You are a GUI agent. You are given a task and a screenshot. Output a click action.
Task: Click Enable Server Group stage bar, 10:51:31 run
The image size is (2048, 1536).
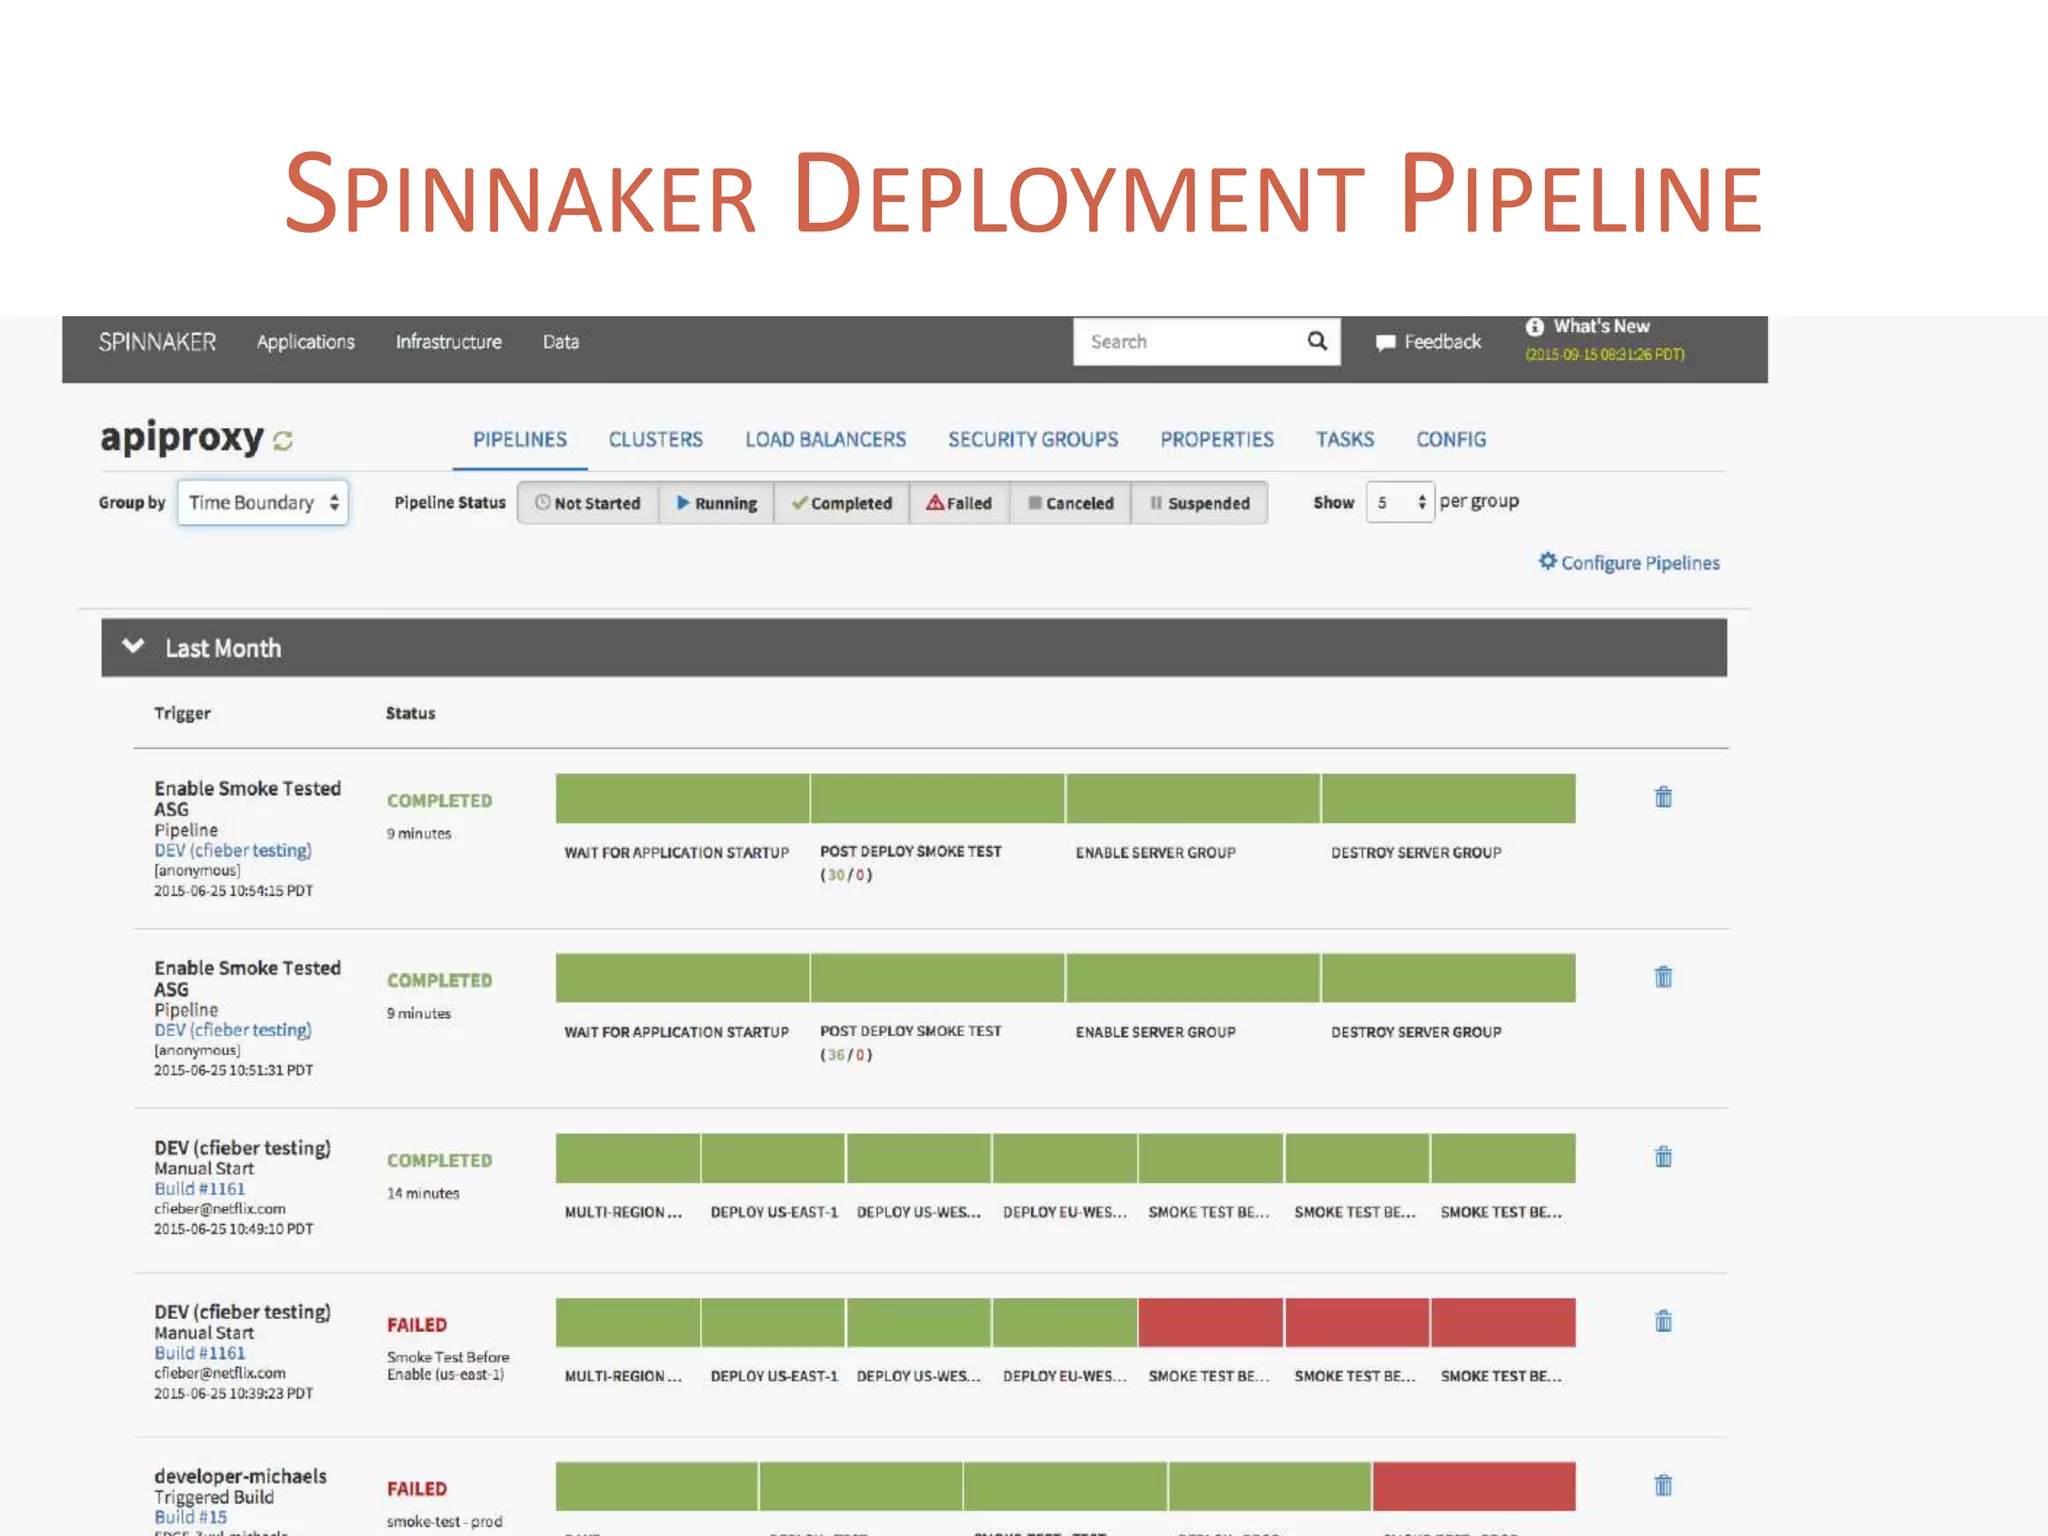point(1193,978)
